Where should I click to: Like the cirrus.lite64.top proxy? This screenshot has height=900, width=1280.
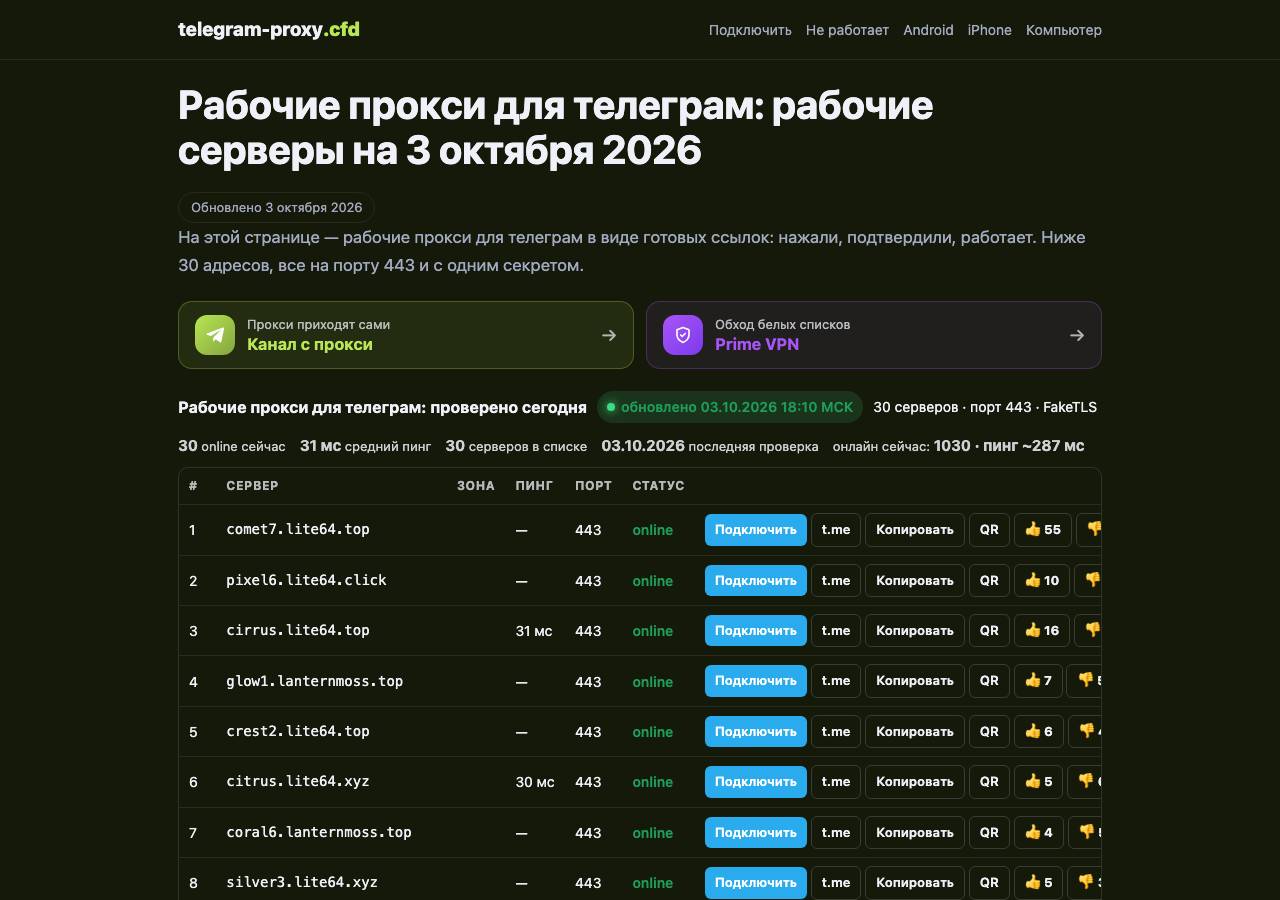point(1042,631)
